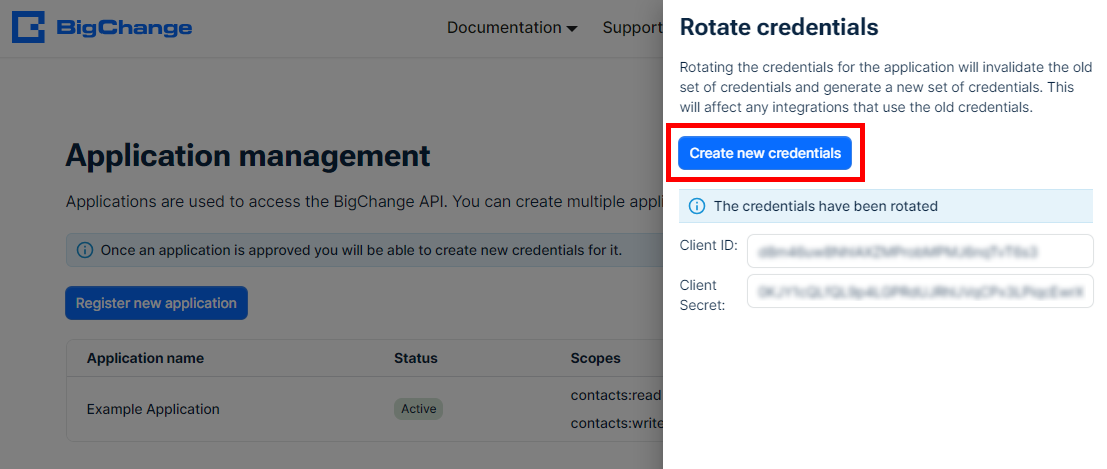Click the Application name column header
This screenshot has height=469, width=1107.
(145, 358)
